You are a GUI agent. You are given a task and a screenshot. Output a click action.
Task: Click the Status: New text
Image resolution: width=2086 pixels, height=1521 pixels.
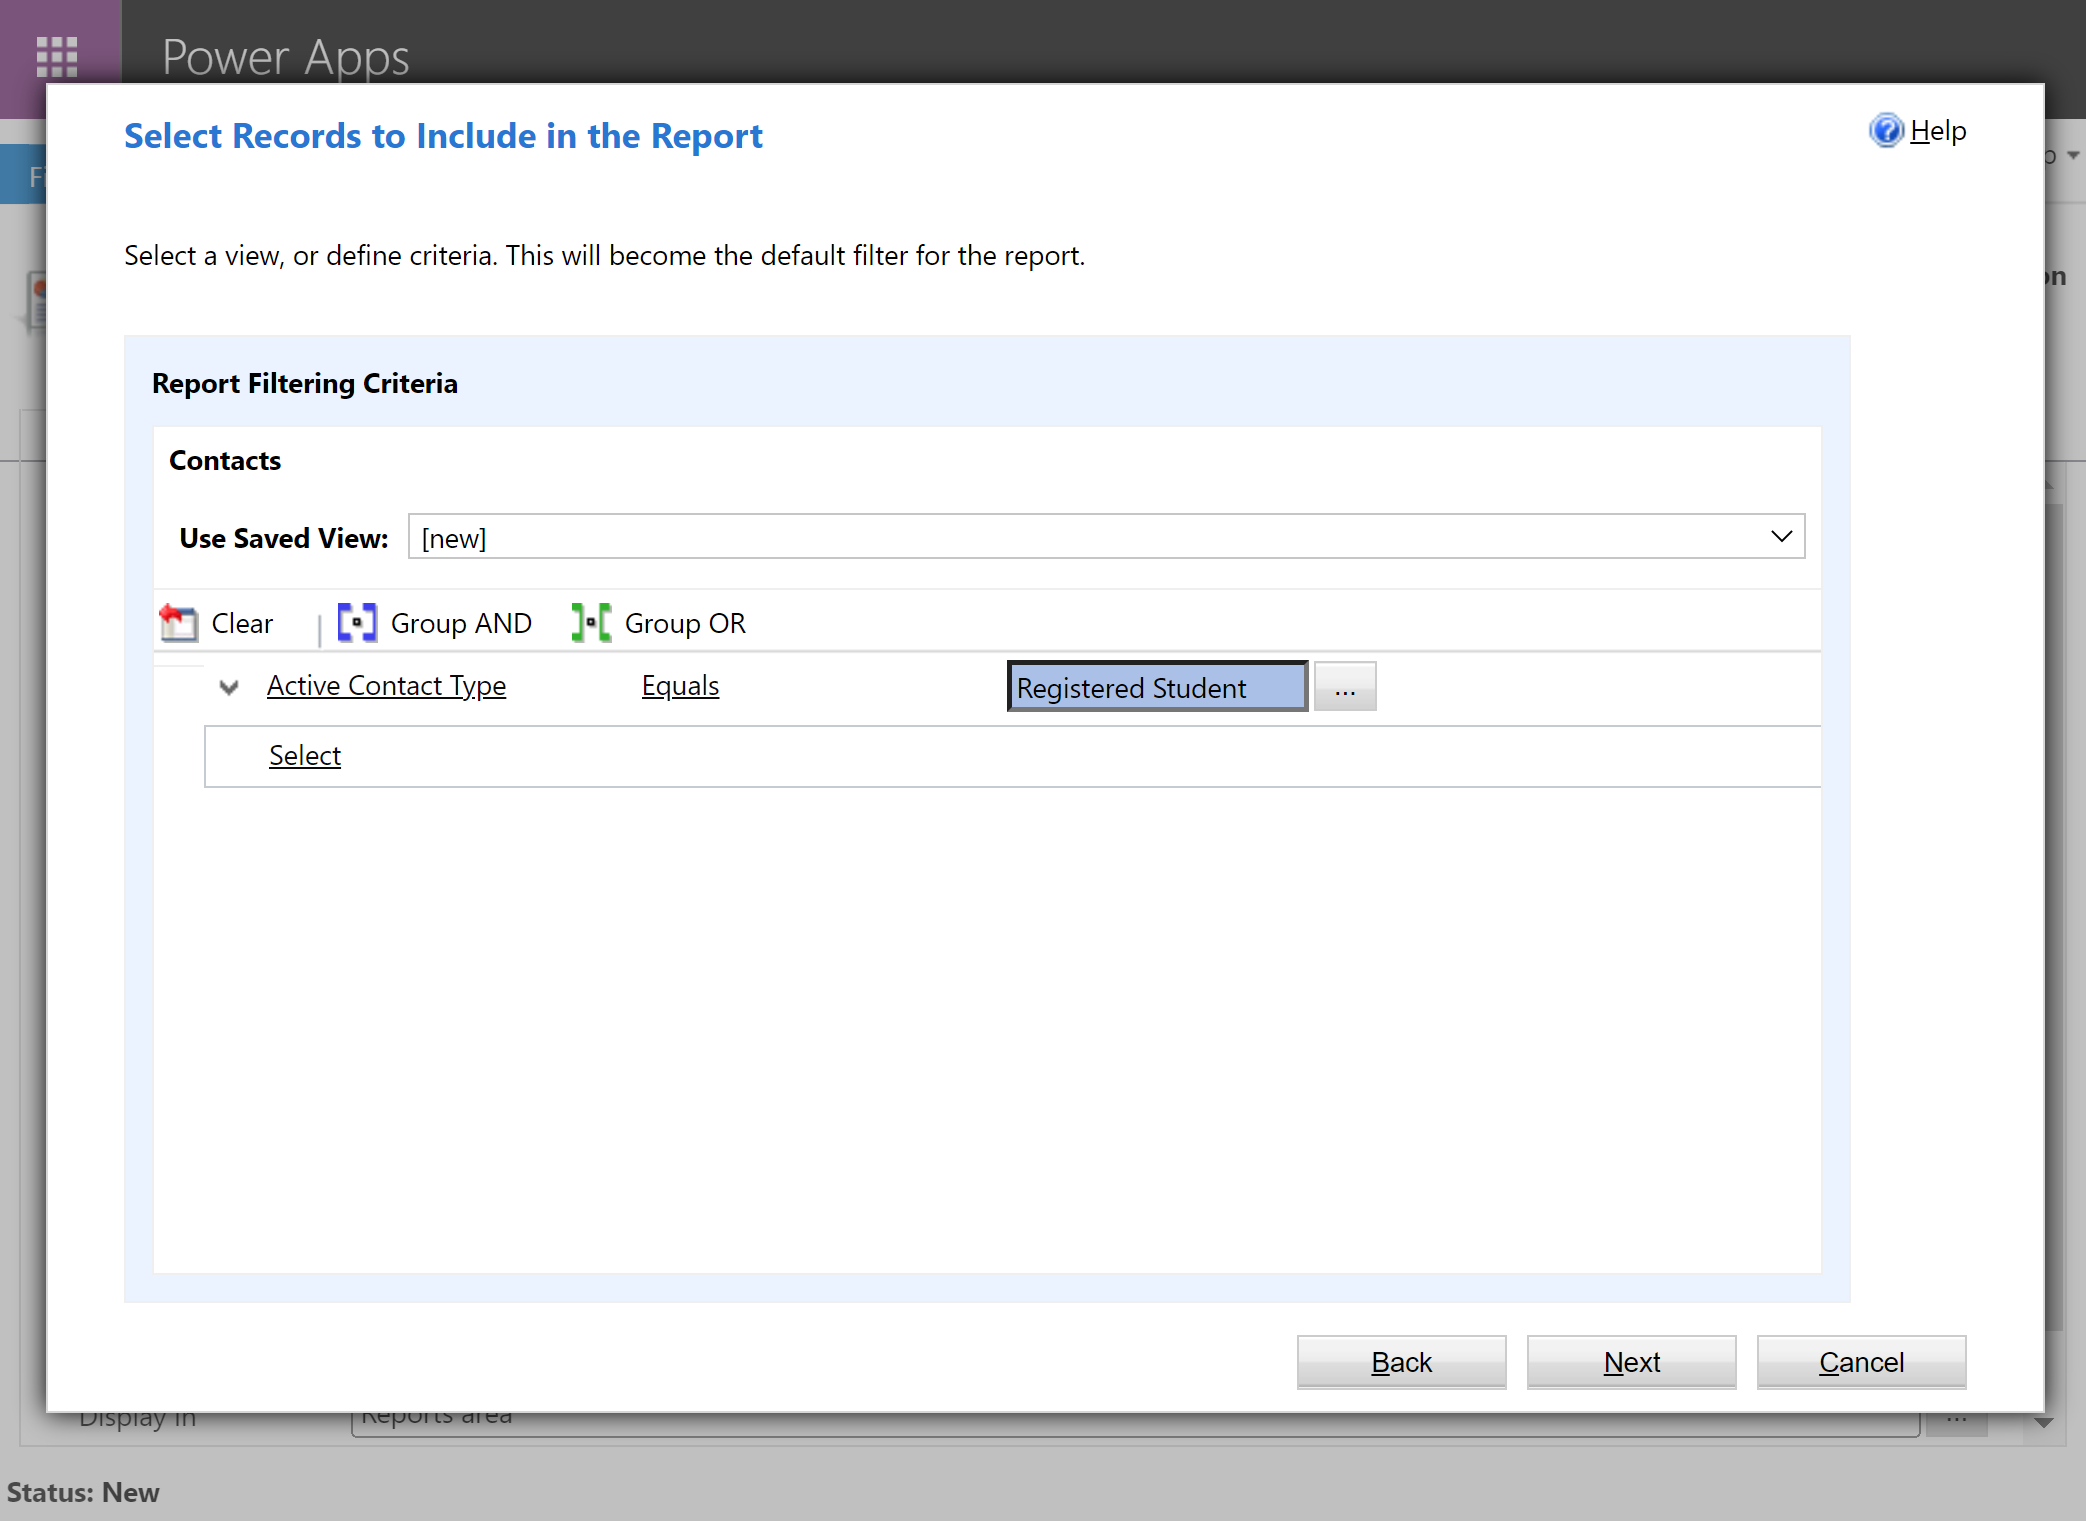coord(83,1492)
